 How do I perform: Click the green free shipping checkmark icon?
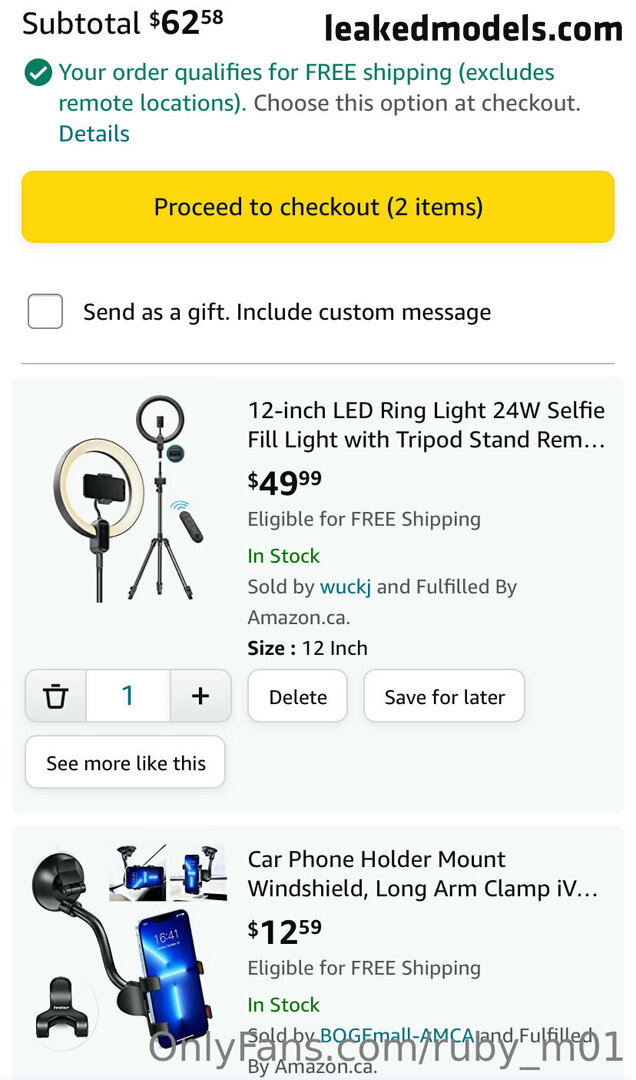38,73
